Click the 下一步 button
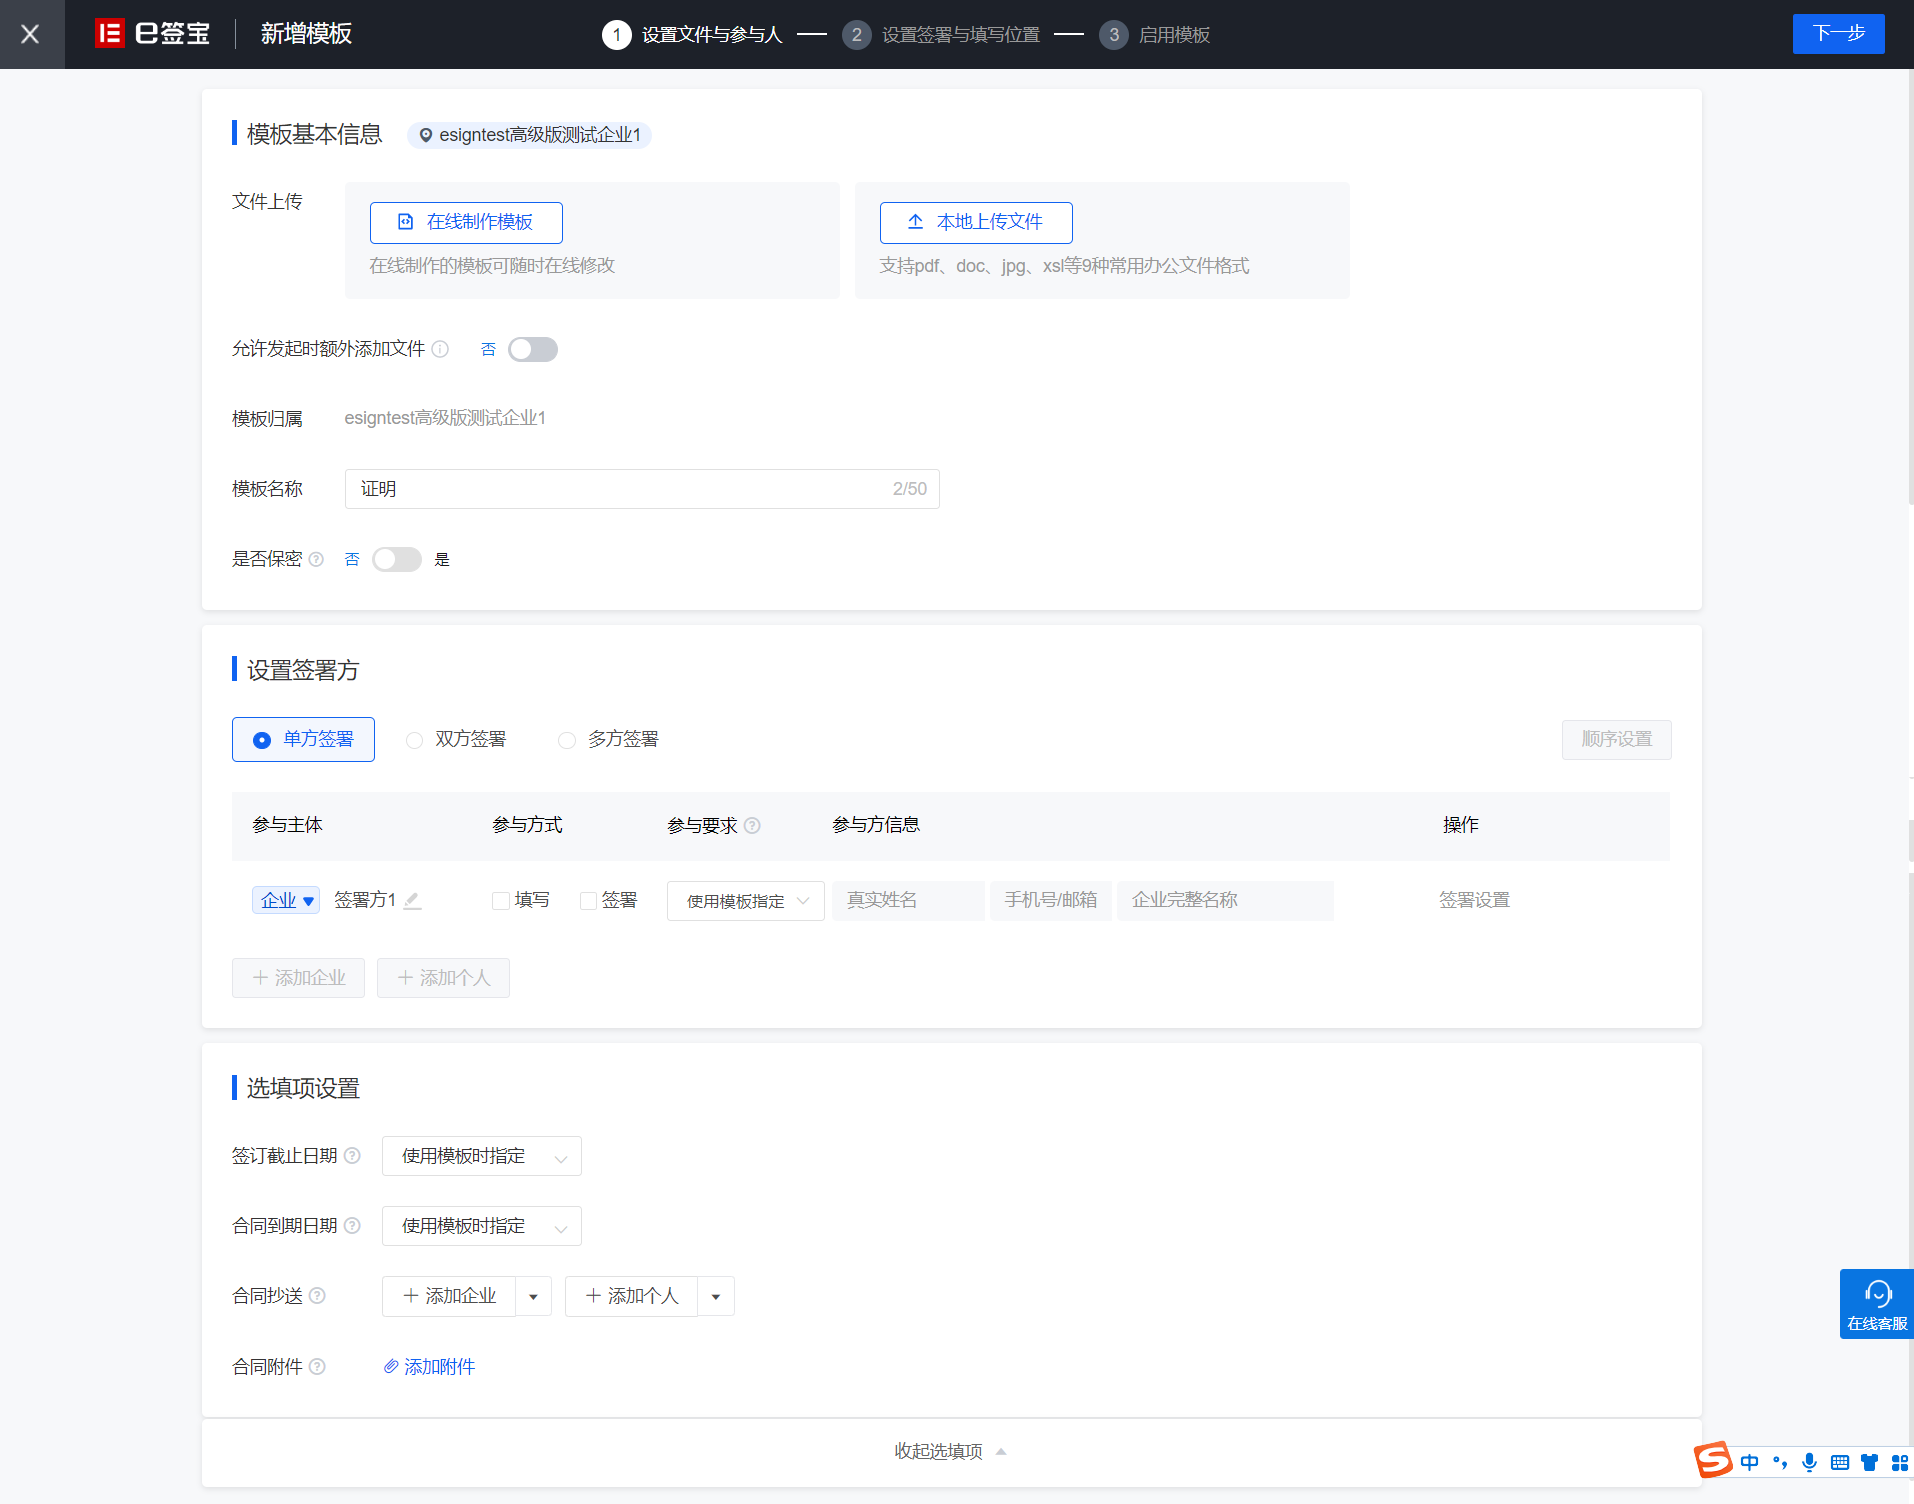 tap(1838, 34)
